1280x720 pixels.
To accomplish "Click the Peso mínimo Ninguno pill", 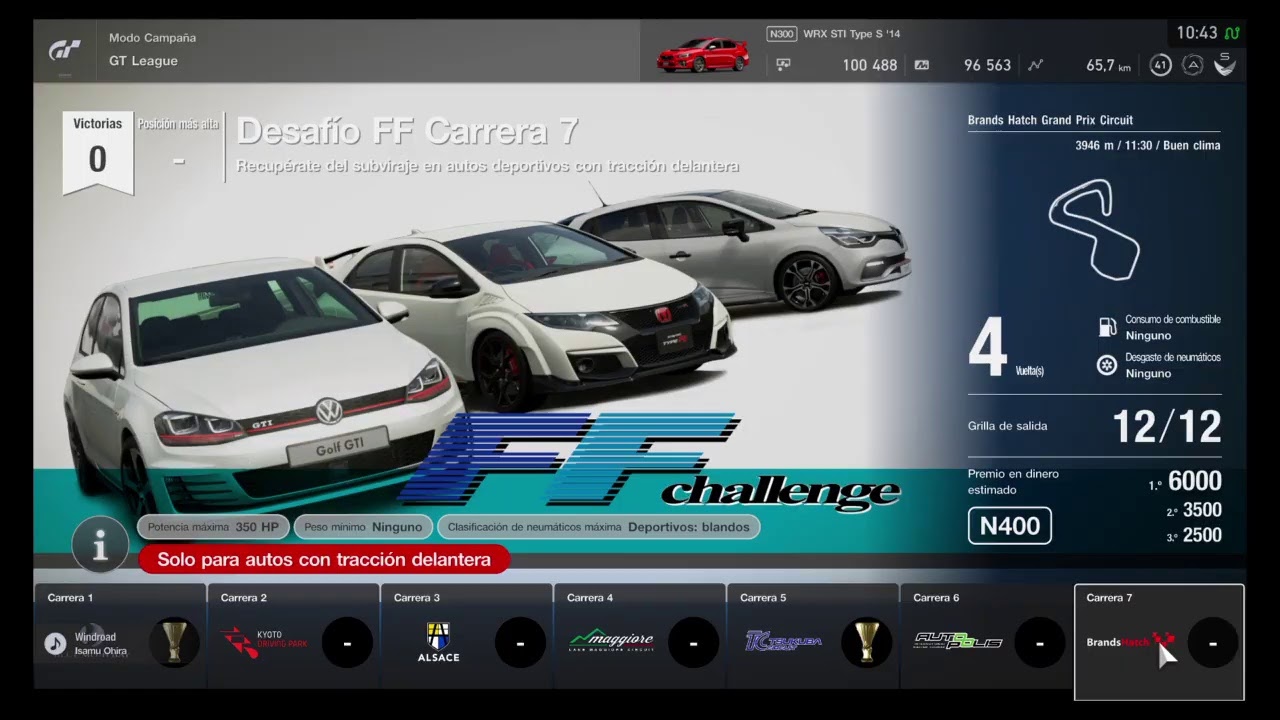I will [363, 527].
